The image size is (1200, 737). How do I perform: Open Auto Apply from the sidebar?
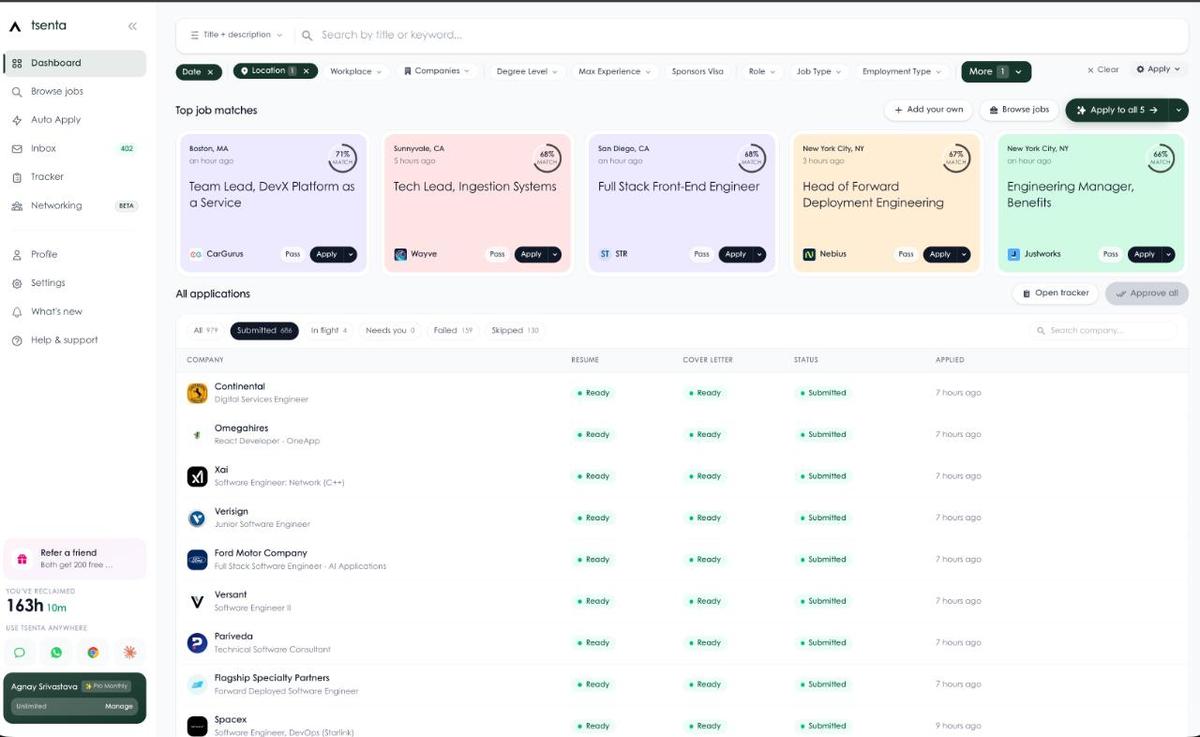75,120
